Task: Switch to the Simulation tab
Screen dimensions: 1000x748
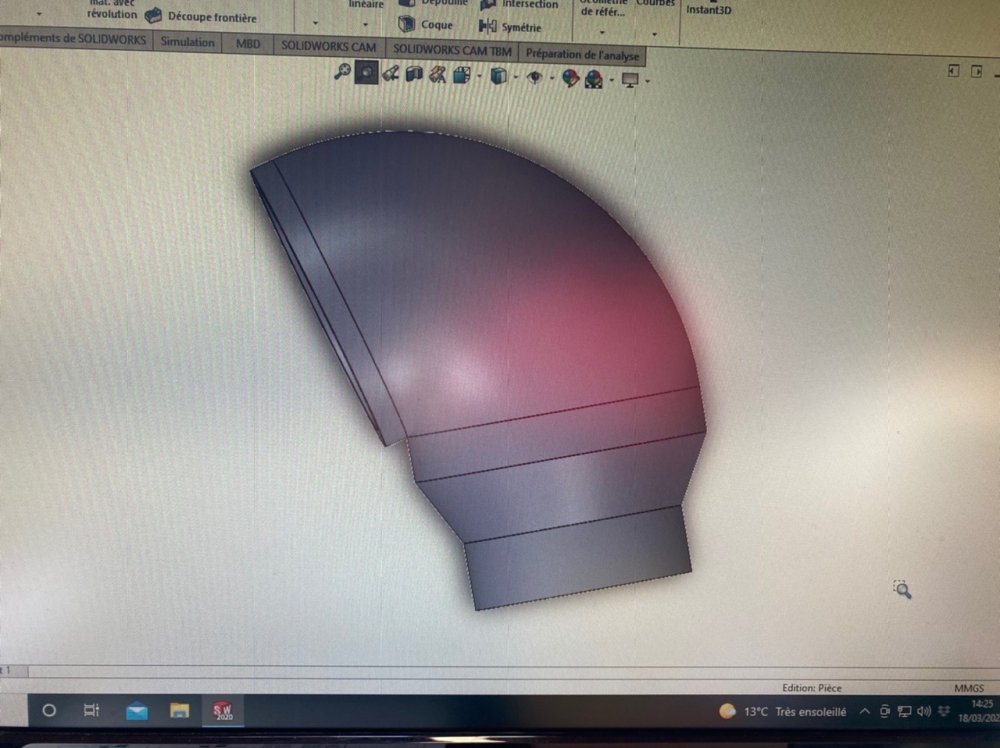Action: 188,42
